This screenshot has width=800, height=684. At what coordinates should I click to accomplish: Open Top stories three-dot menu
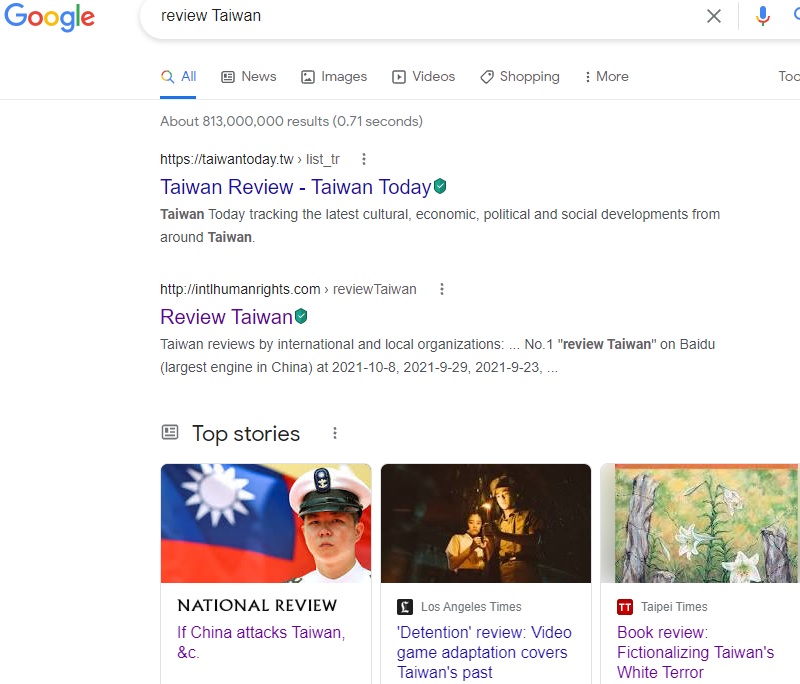tap(335, 433)
